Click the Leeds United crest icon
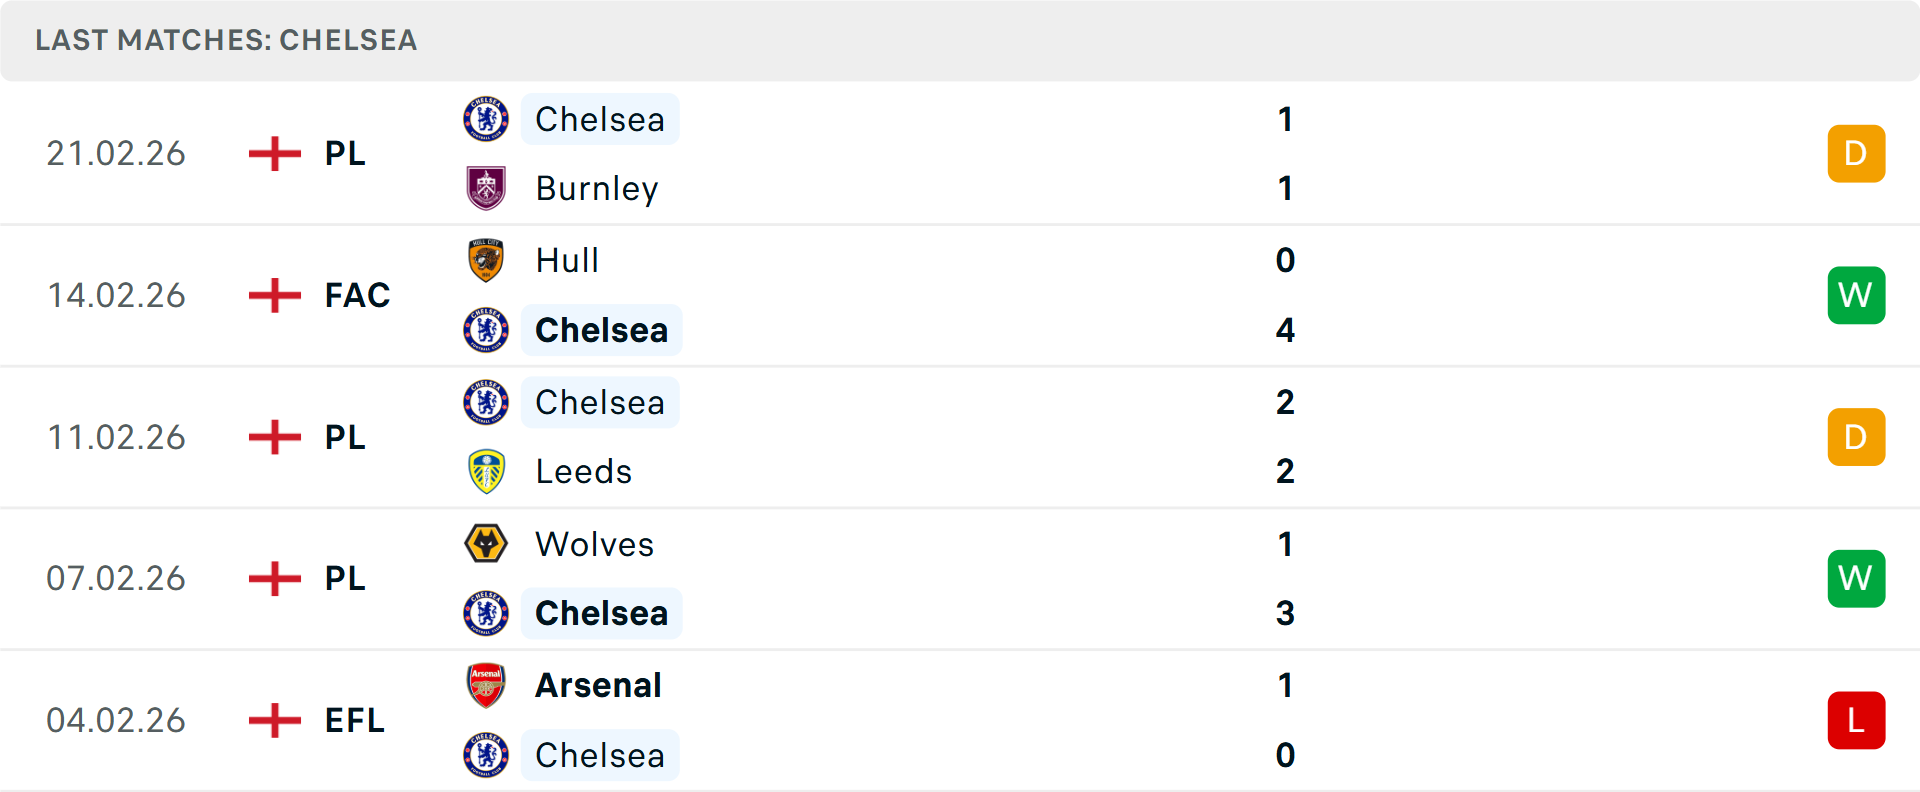Image resolution: width=1920 pixels, height=792 pixels. pyautogui.click(x=486, y=471)
